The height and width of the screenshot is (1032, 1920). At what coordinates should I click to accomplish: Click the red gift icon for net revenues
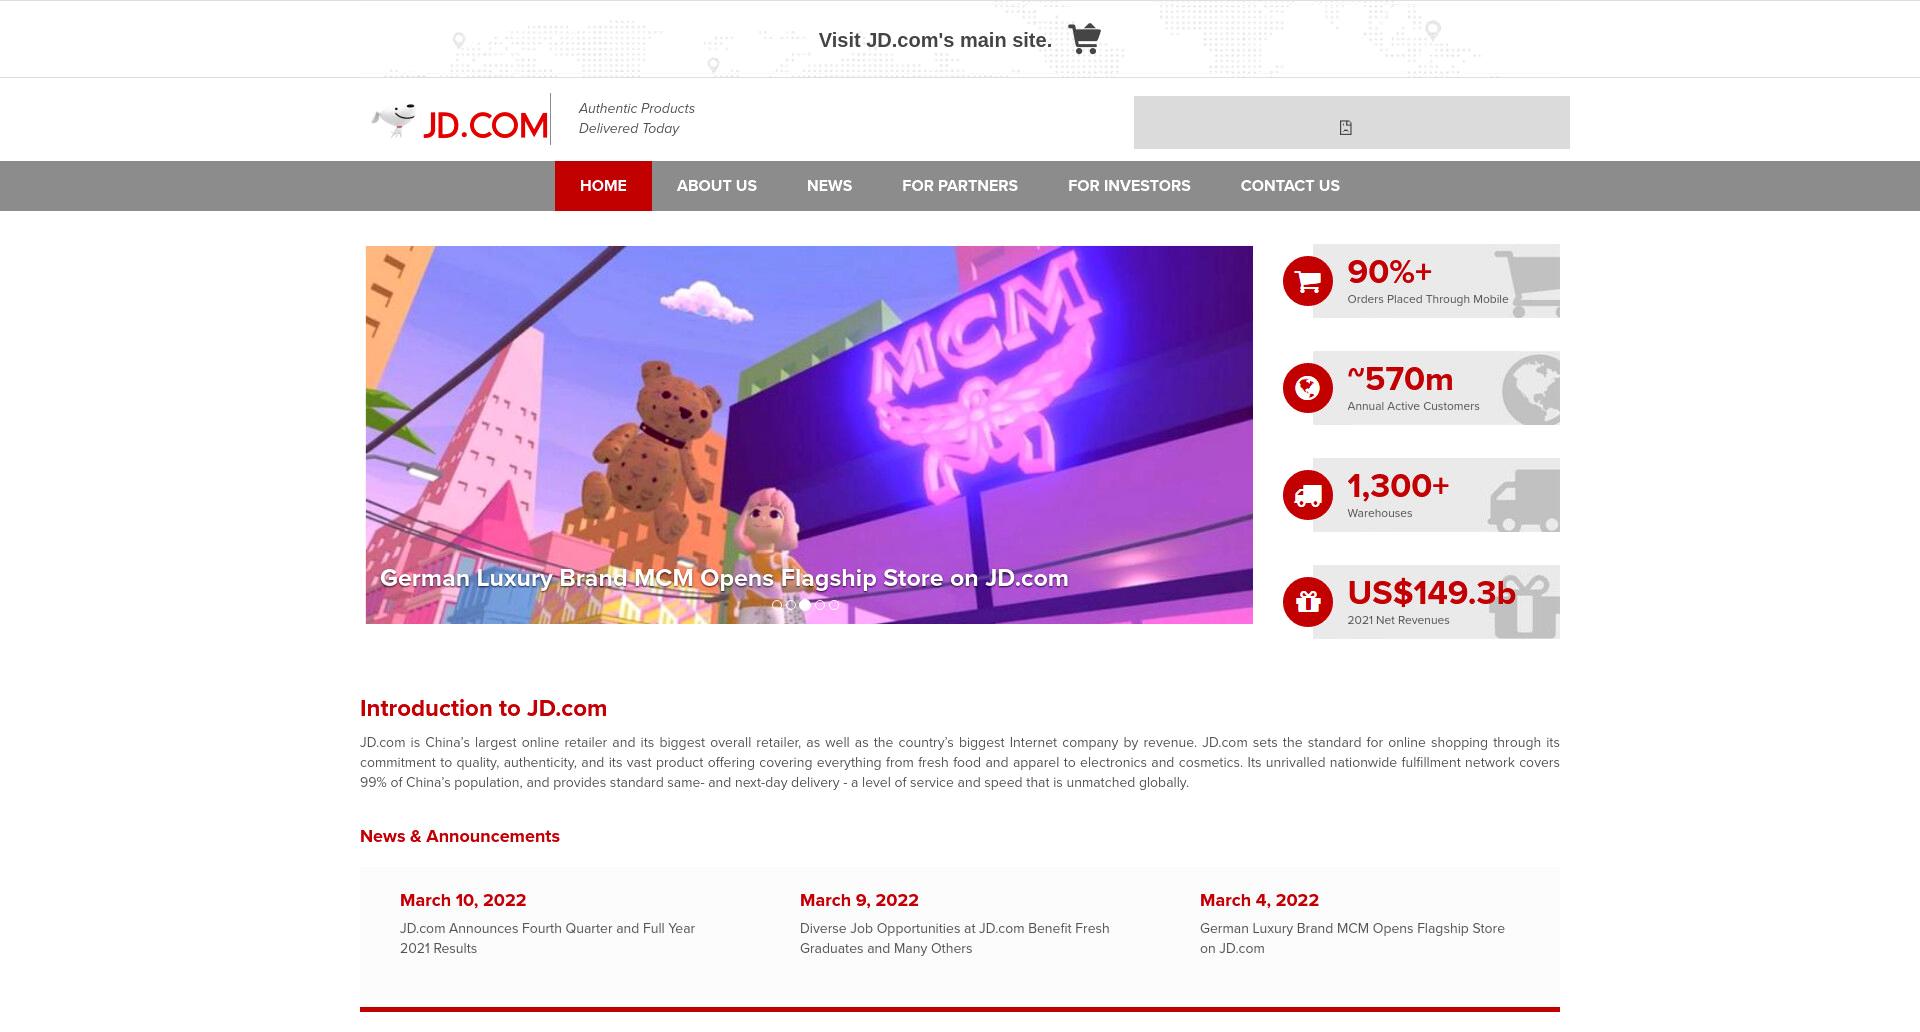(x=1308, y=602)
